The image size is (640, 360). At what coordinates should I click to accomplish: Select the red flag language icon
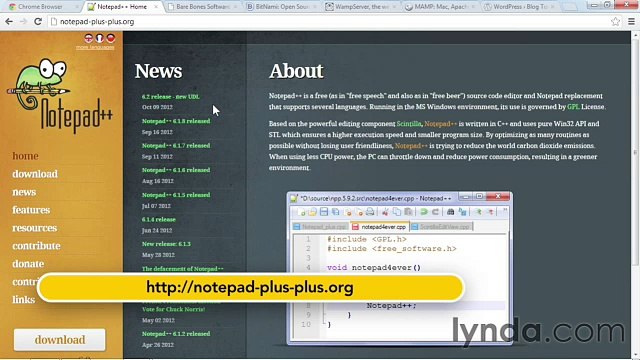click(x=111, y=38)
